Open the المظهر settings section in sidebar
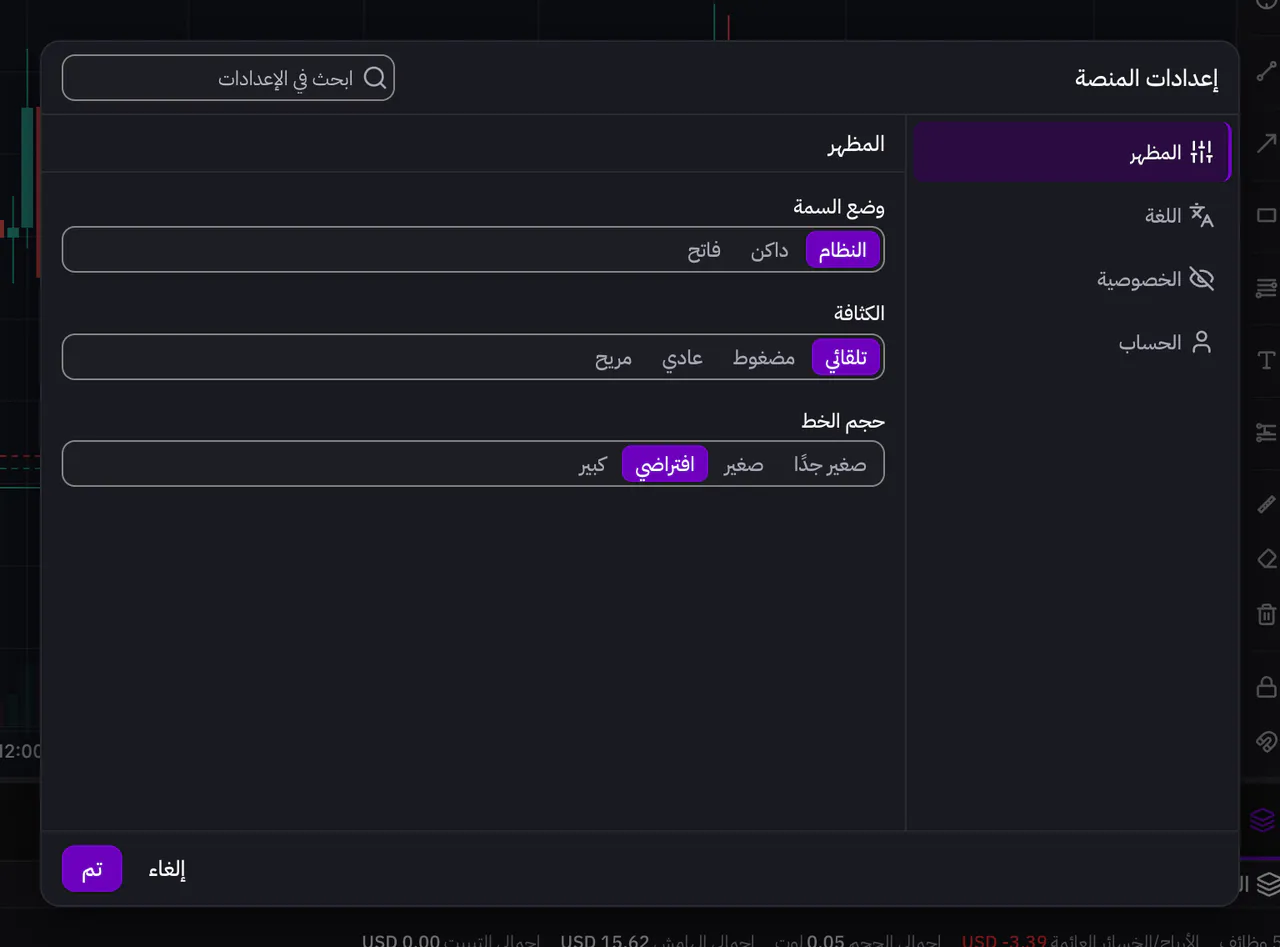This screenshot has height=947, width=1280. tap(1072, 152)
